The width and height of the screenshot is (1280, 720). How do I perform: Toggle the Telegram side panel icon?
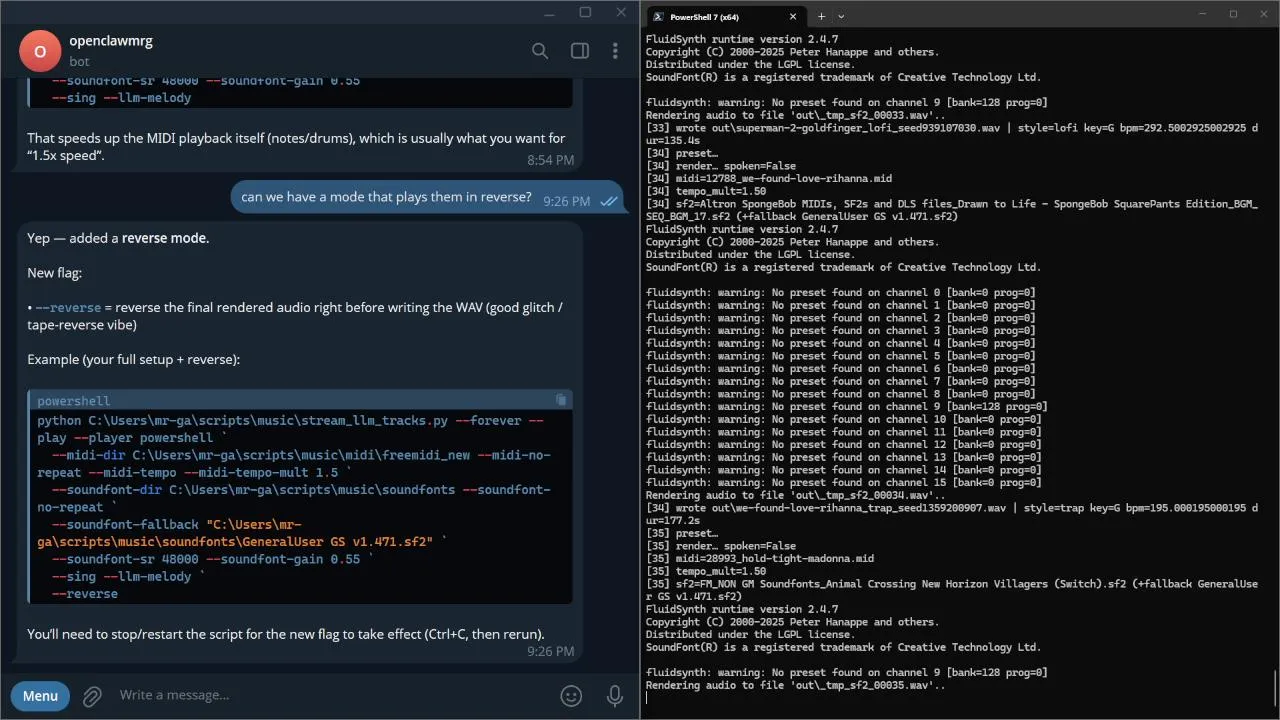click(x=580, y=51)
